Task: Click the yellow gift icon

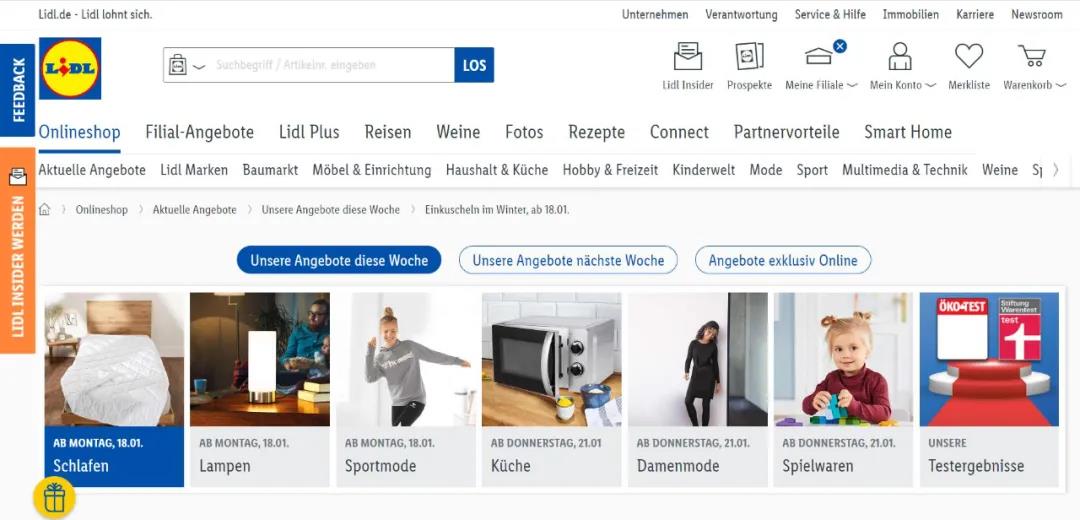Action: (54, 497)
